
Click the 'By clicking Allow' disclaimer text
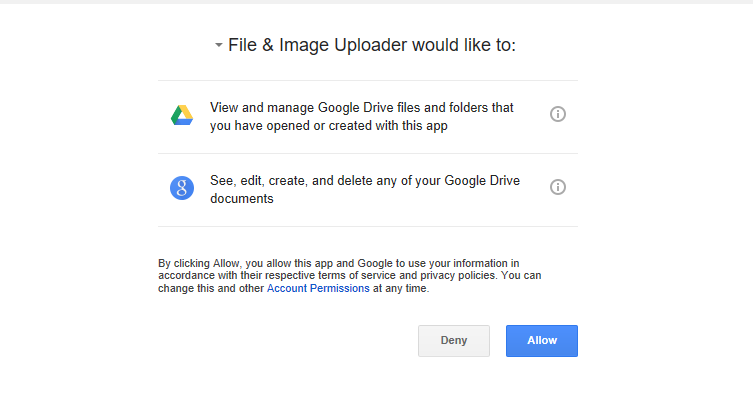point(350,276)
